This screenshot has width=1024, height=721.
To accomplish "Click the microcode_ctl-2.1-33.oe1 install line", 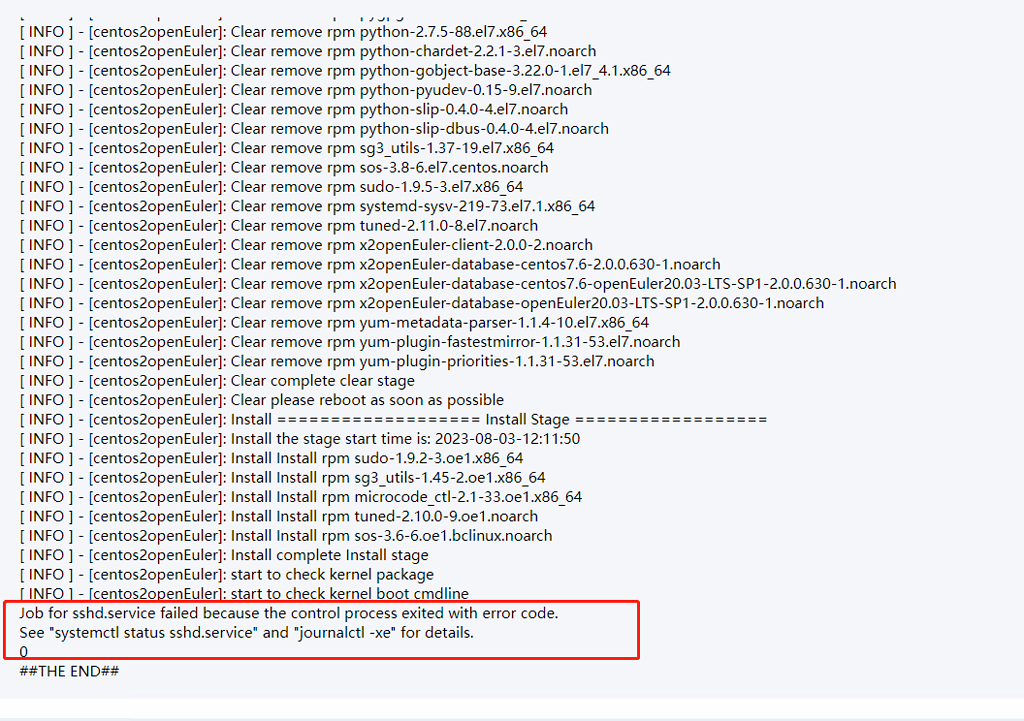I will pos(300,497).
